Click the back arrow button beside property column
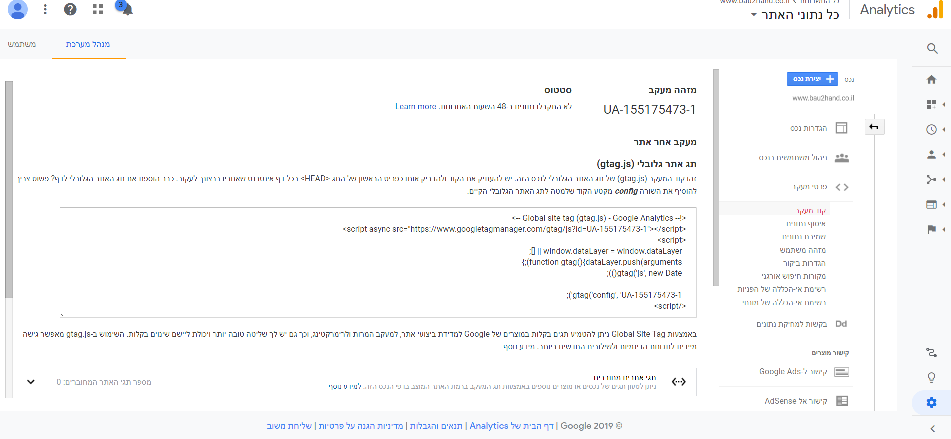The width and height of the screenshot is (951, 439). 873,127
